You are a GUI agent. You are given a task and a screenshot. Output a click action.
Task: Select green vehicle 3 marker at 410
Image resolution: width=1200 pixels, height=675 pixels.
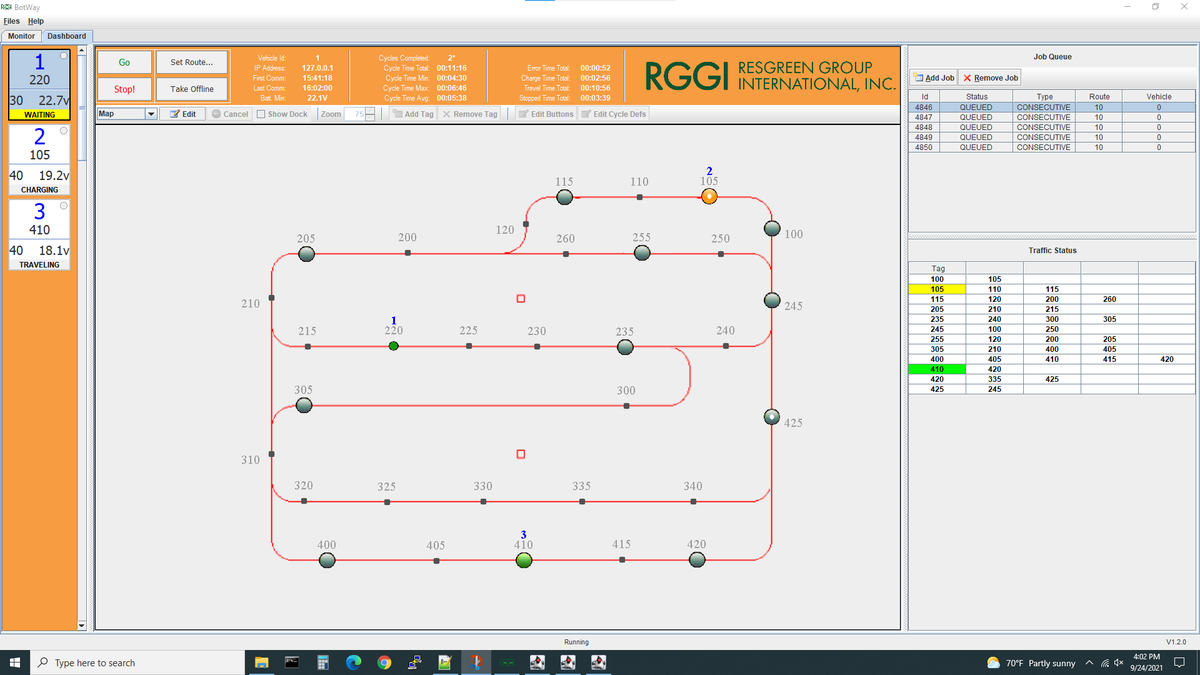[523, 560]
